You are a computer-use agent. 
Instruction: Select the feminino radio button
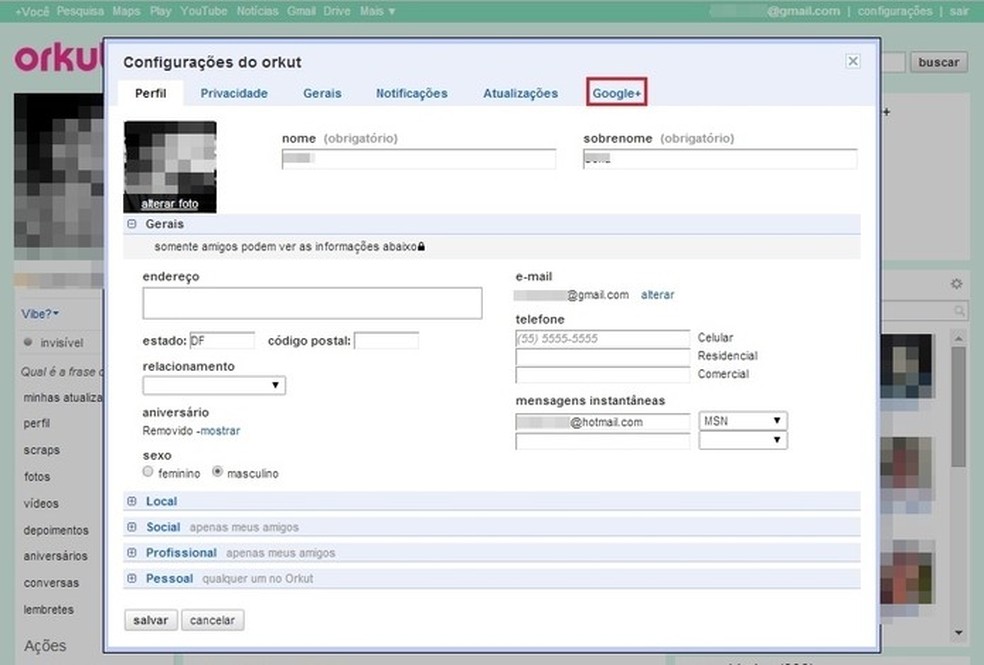[x=149, y=472]
